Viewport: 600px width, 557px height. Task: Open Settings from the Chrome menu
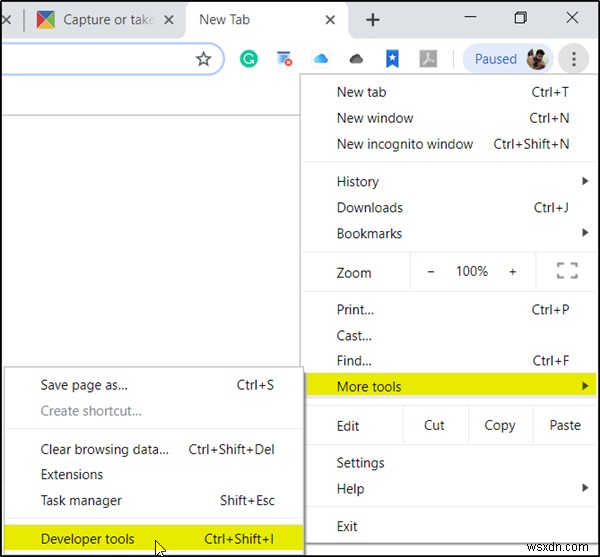click(450, 463)
